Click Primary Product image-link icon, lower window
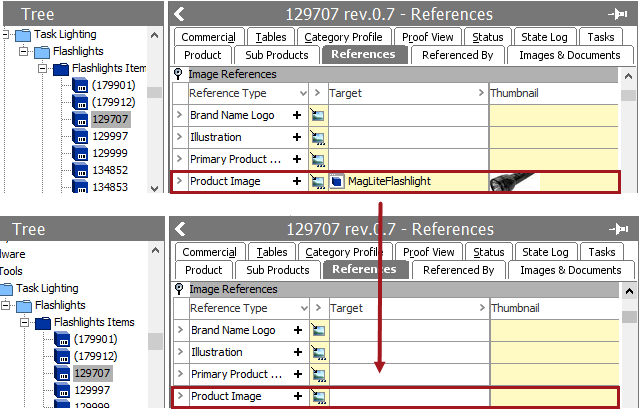639x409 pixels. click(x=319, y=374)
